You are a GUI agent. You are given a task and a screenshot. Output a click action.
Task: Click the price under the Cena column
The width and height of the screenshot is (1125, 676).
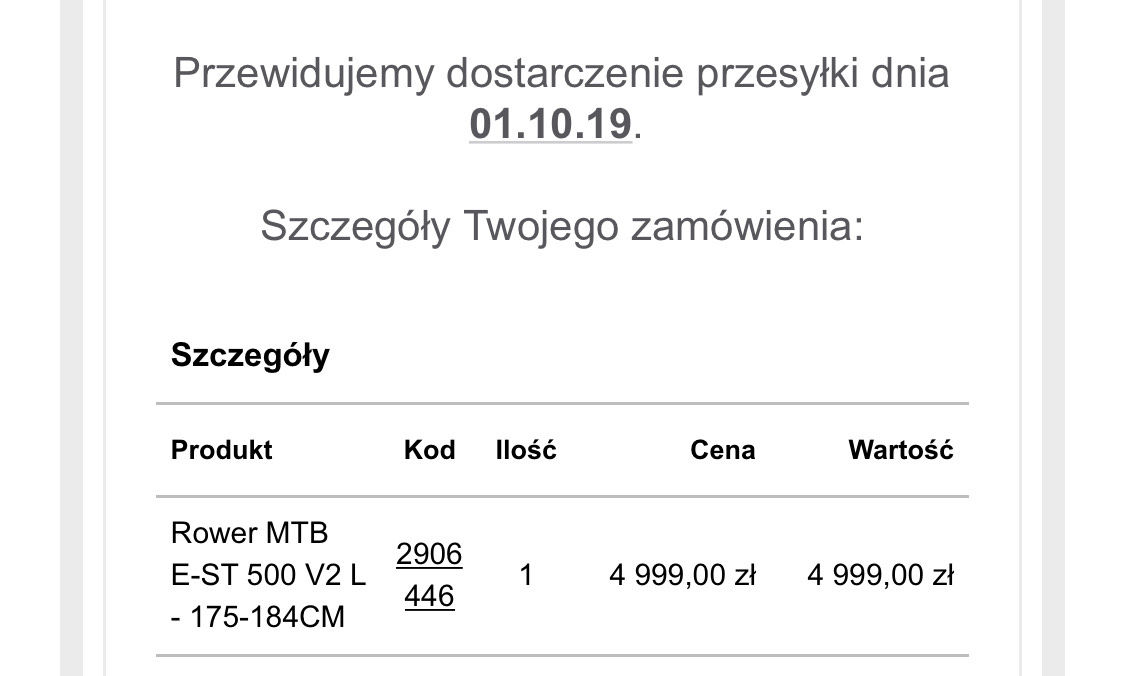pyautogui.click(x=682, y=576)
